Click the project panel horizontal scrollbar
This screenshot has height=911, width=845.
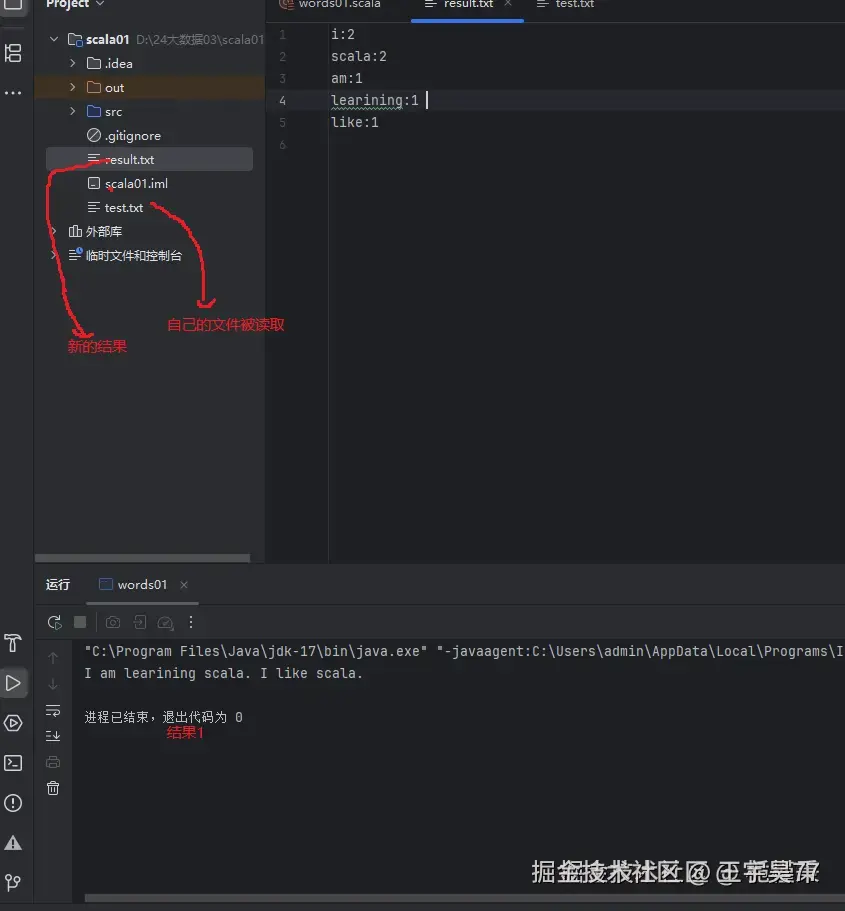click(x=142, y=558)
